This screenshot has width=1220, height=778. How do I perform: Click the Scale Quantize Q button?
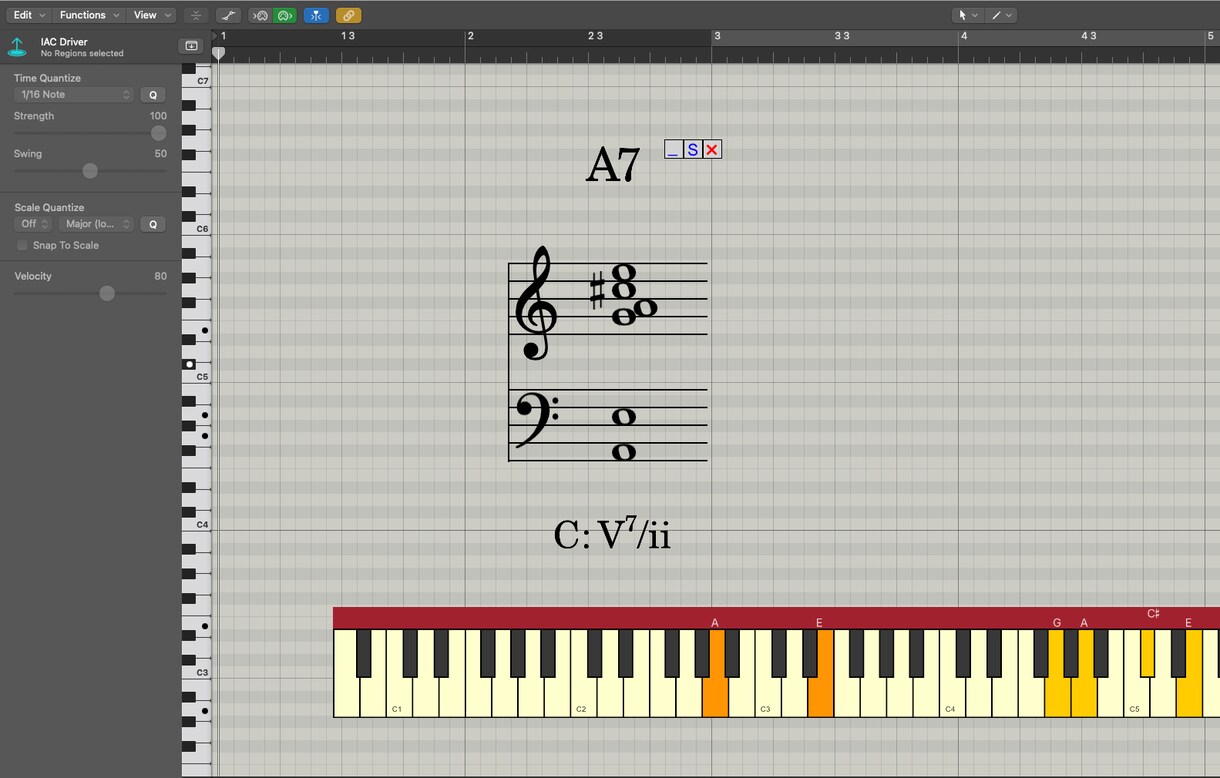pyautogui.click(x=153, y=224)
